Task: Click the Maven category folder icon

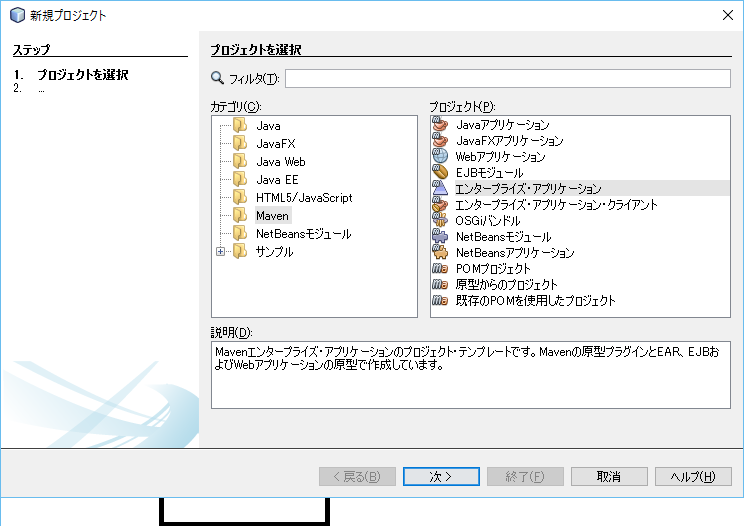Action: point(240,215)
